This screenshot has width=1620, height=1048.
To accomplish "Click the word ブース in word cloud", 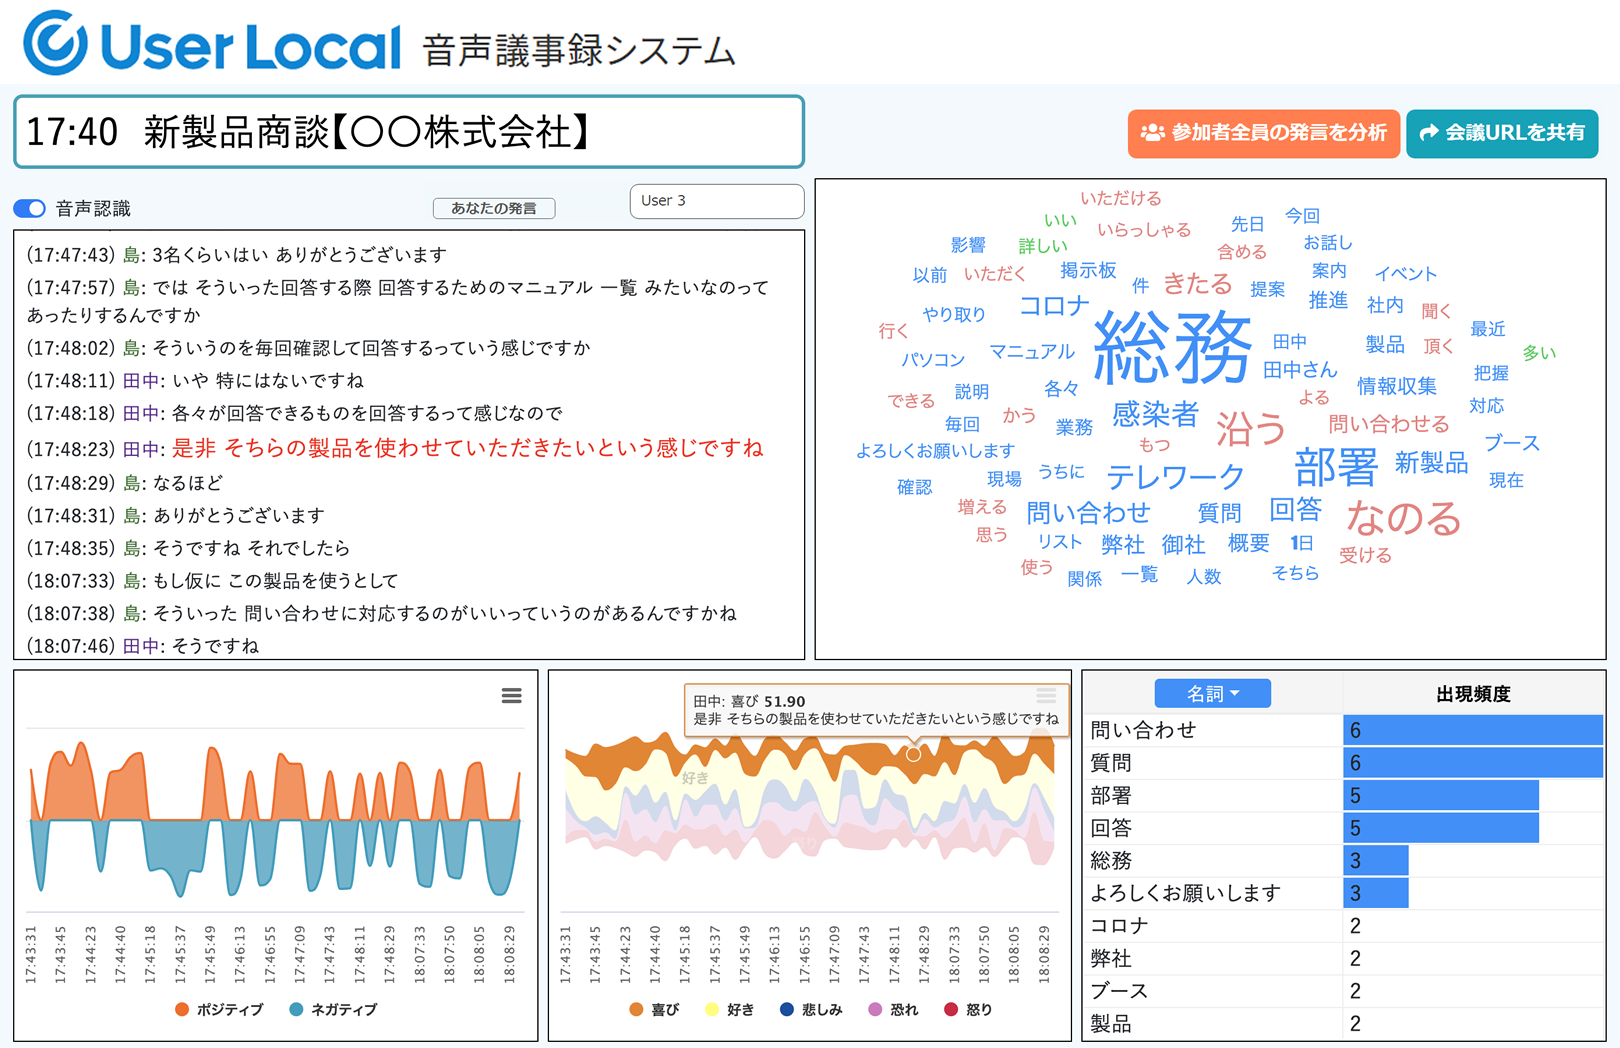I will coord(1511,442).
